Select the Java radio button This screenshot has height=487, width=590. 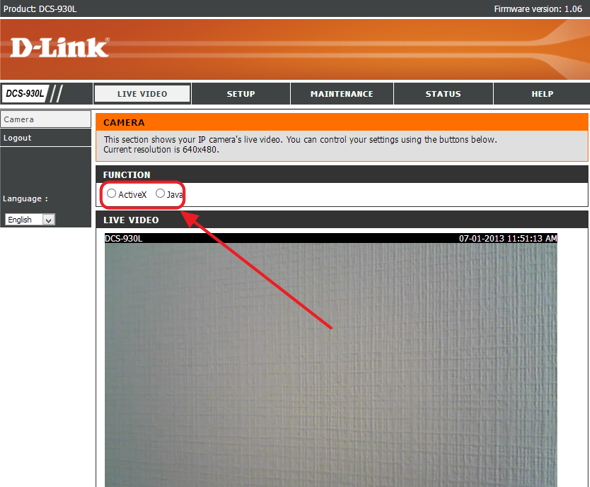click(x=160, y=193)
